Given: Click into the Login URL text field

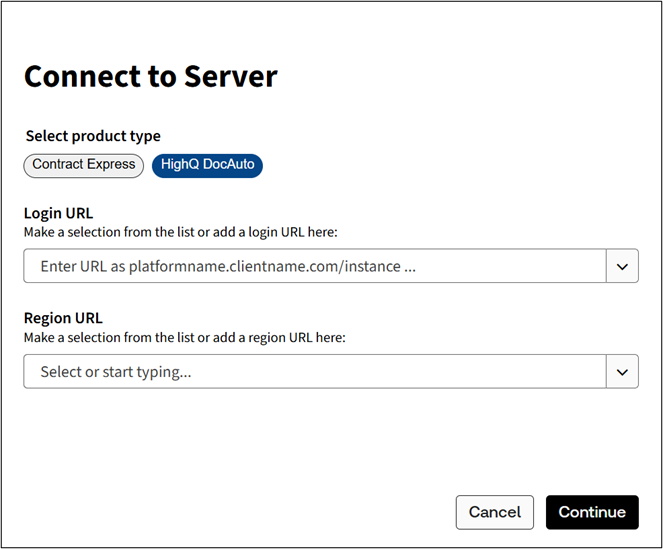Looking at the screenshot, I should (x=315, y=267).
